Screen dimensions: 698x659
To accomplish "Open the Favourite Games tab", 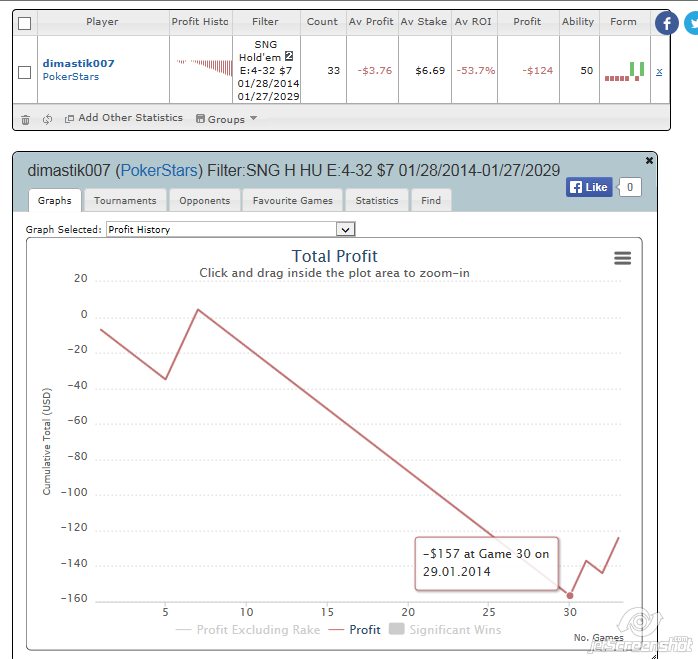I will [292, 200].
